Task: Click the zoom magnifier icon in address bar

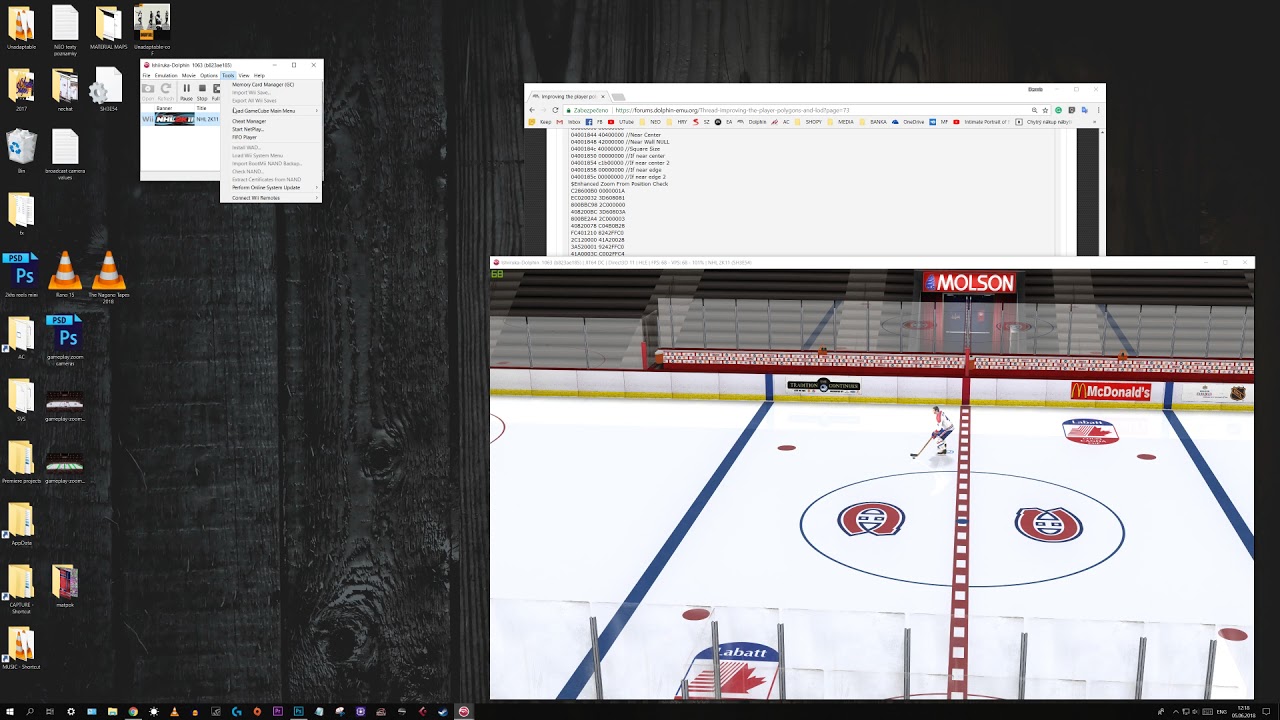Action: click(1034, 110)
